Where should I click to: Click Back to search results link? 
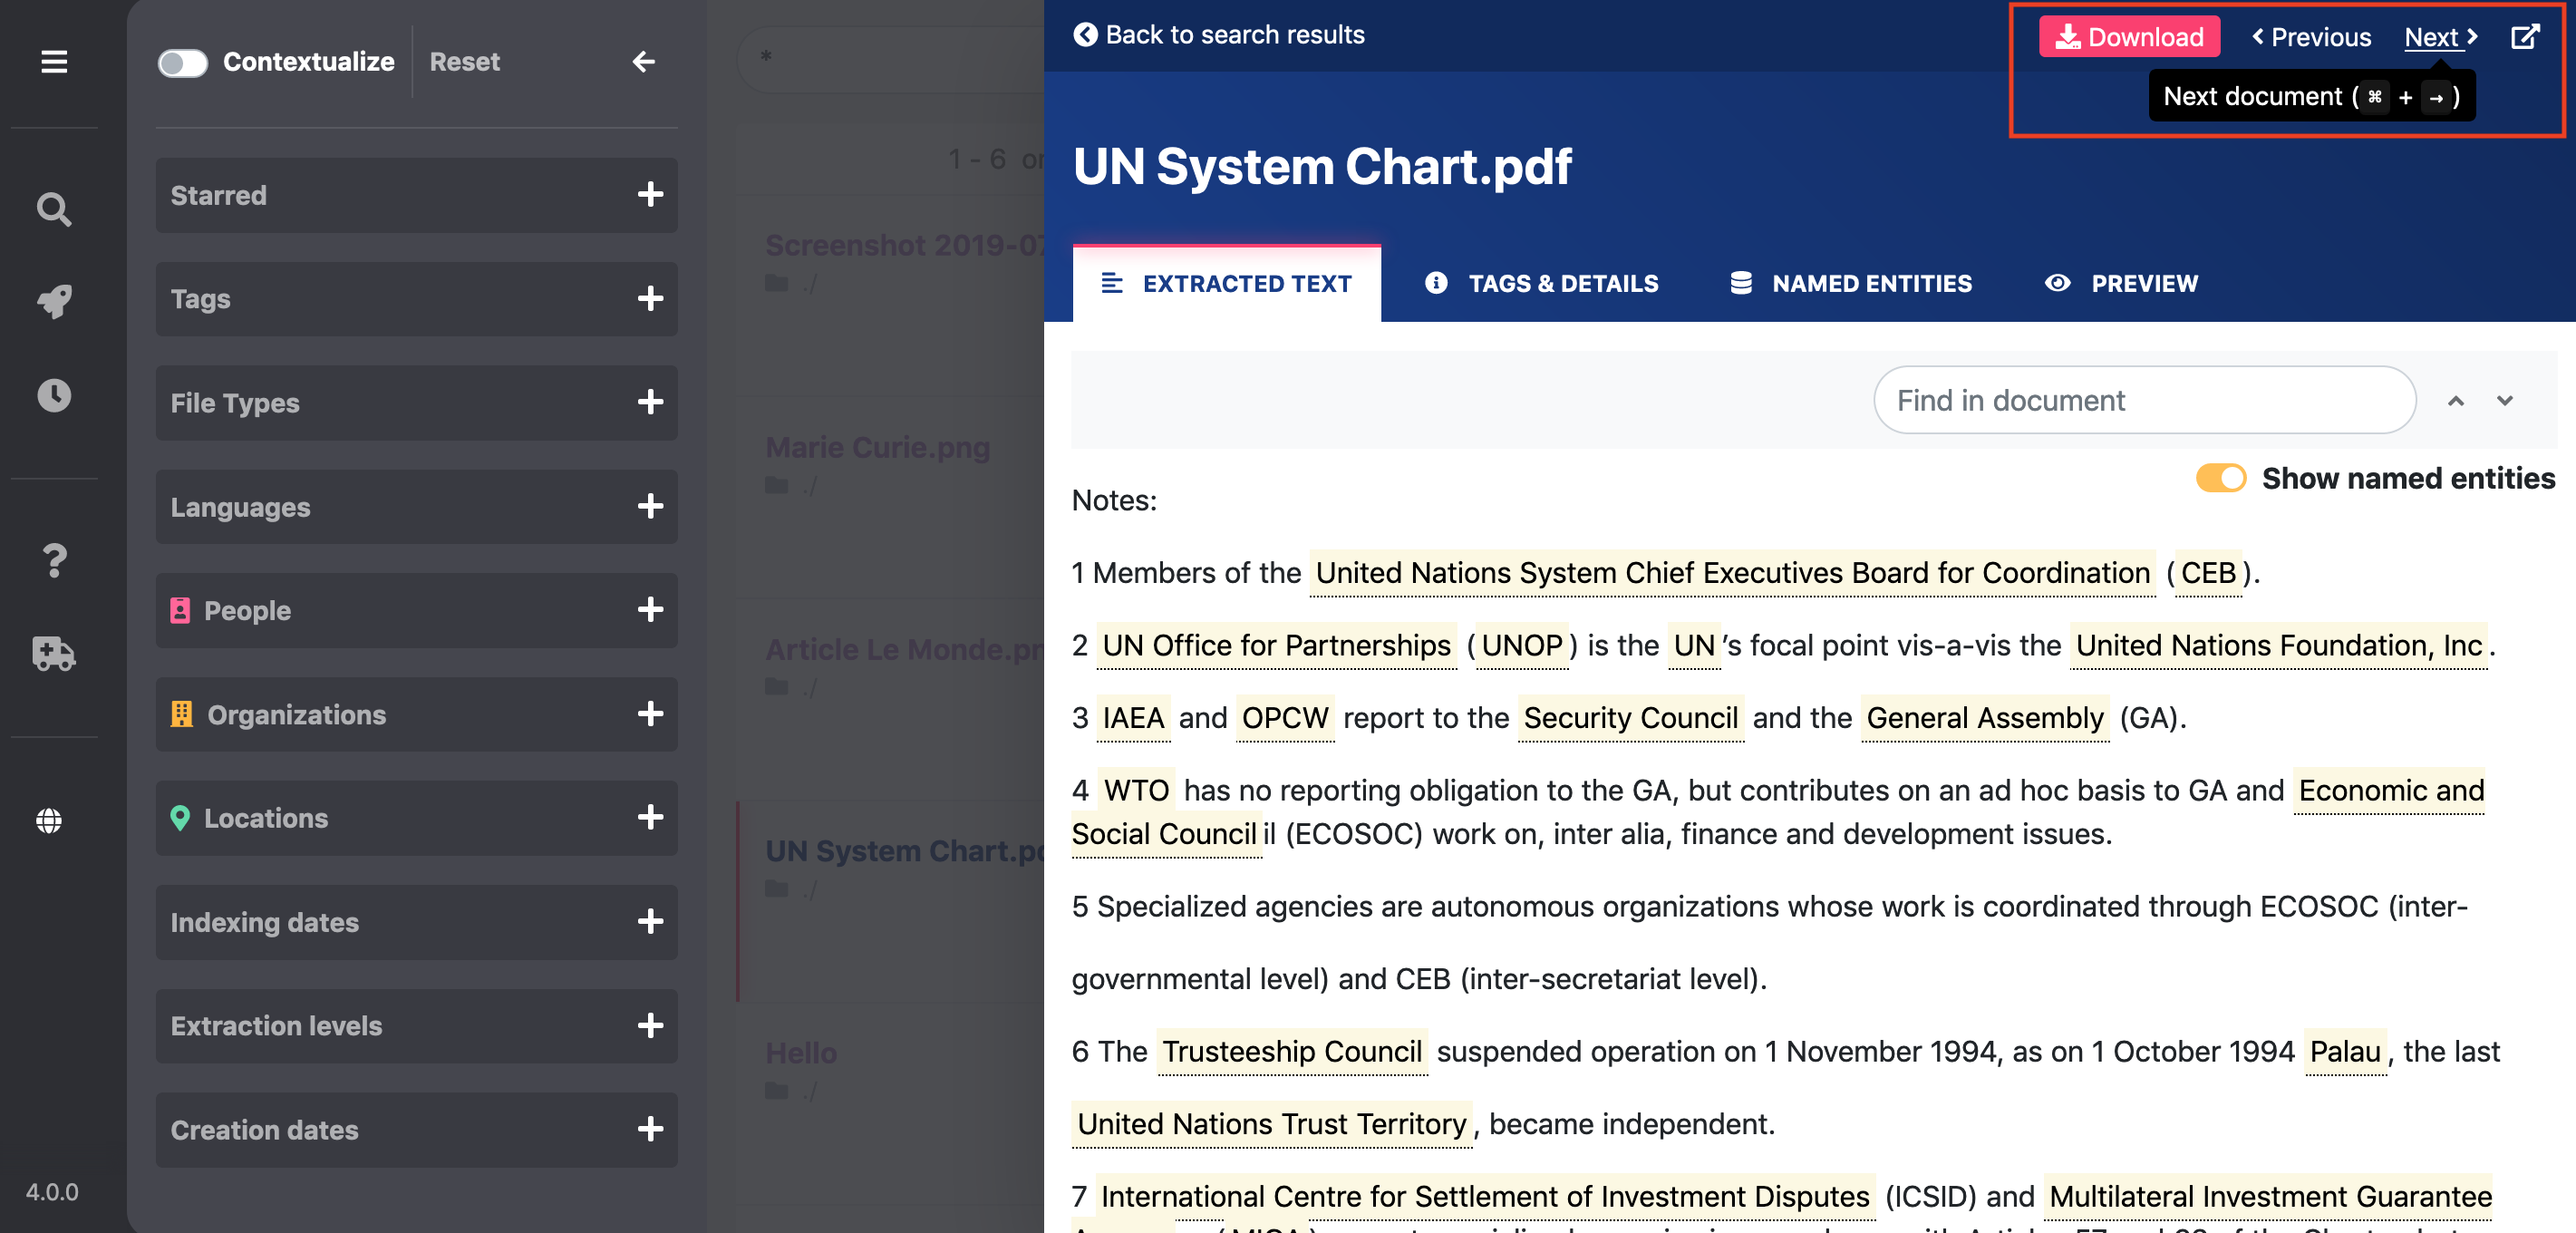click(x=1219, y=35)
